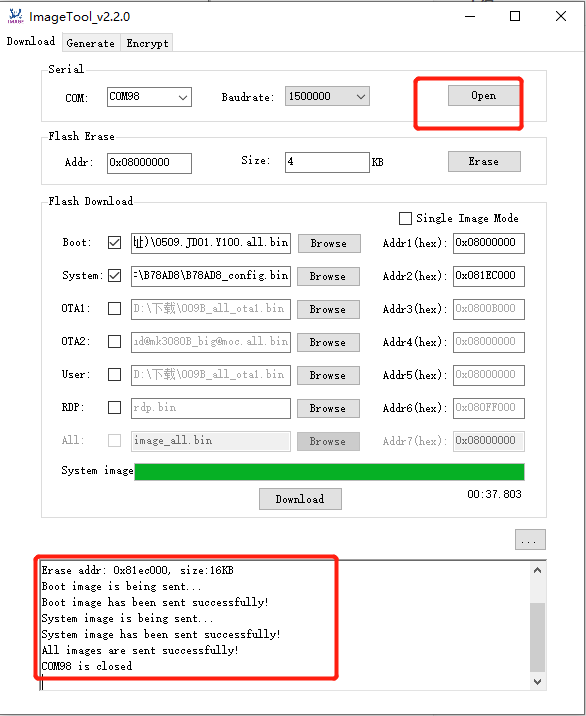Viewport: 586px width, 716px height.
Task: Switch to the Encrypt tab
Action: coord(147,43)
